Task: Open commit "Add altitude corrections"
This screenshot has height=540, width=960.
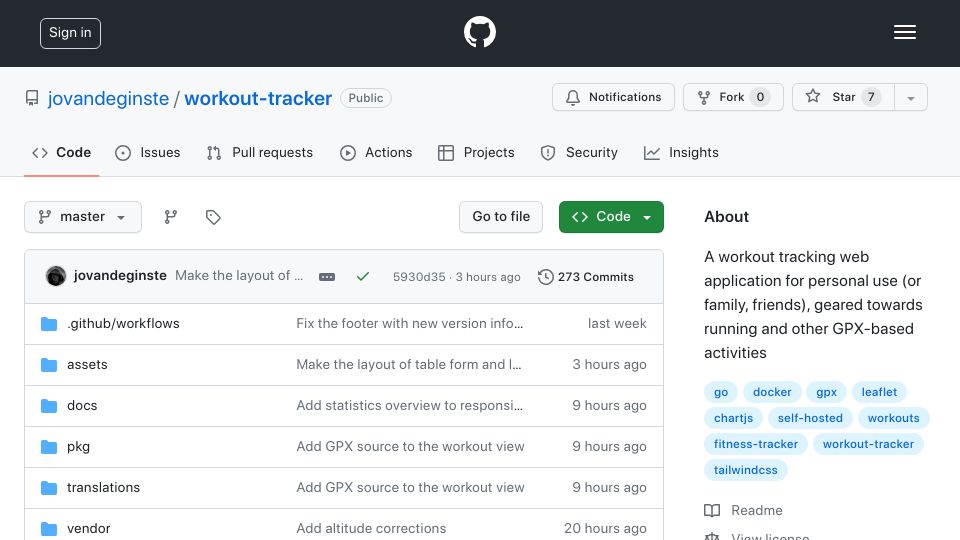Action: tap(371, 528)
